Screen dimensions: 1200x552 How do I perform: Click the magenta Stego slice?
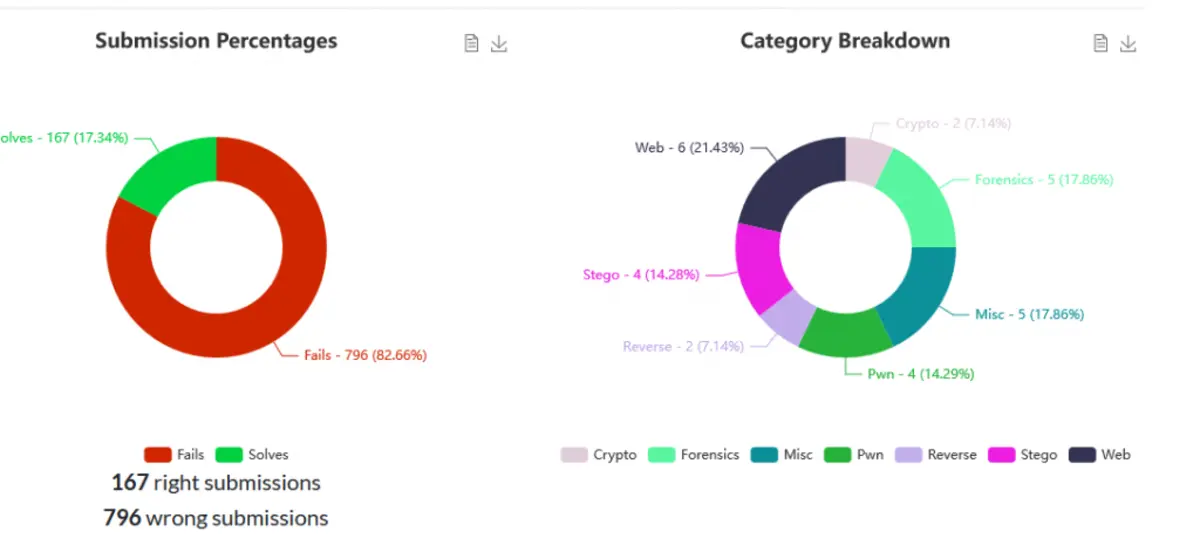click(x=757, y=267)
